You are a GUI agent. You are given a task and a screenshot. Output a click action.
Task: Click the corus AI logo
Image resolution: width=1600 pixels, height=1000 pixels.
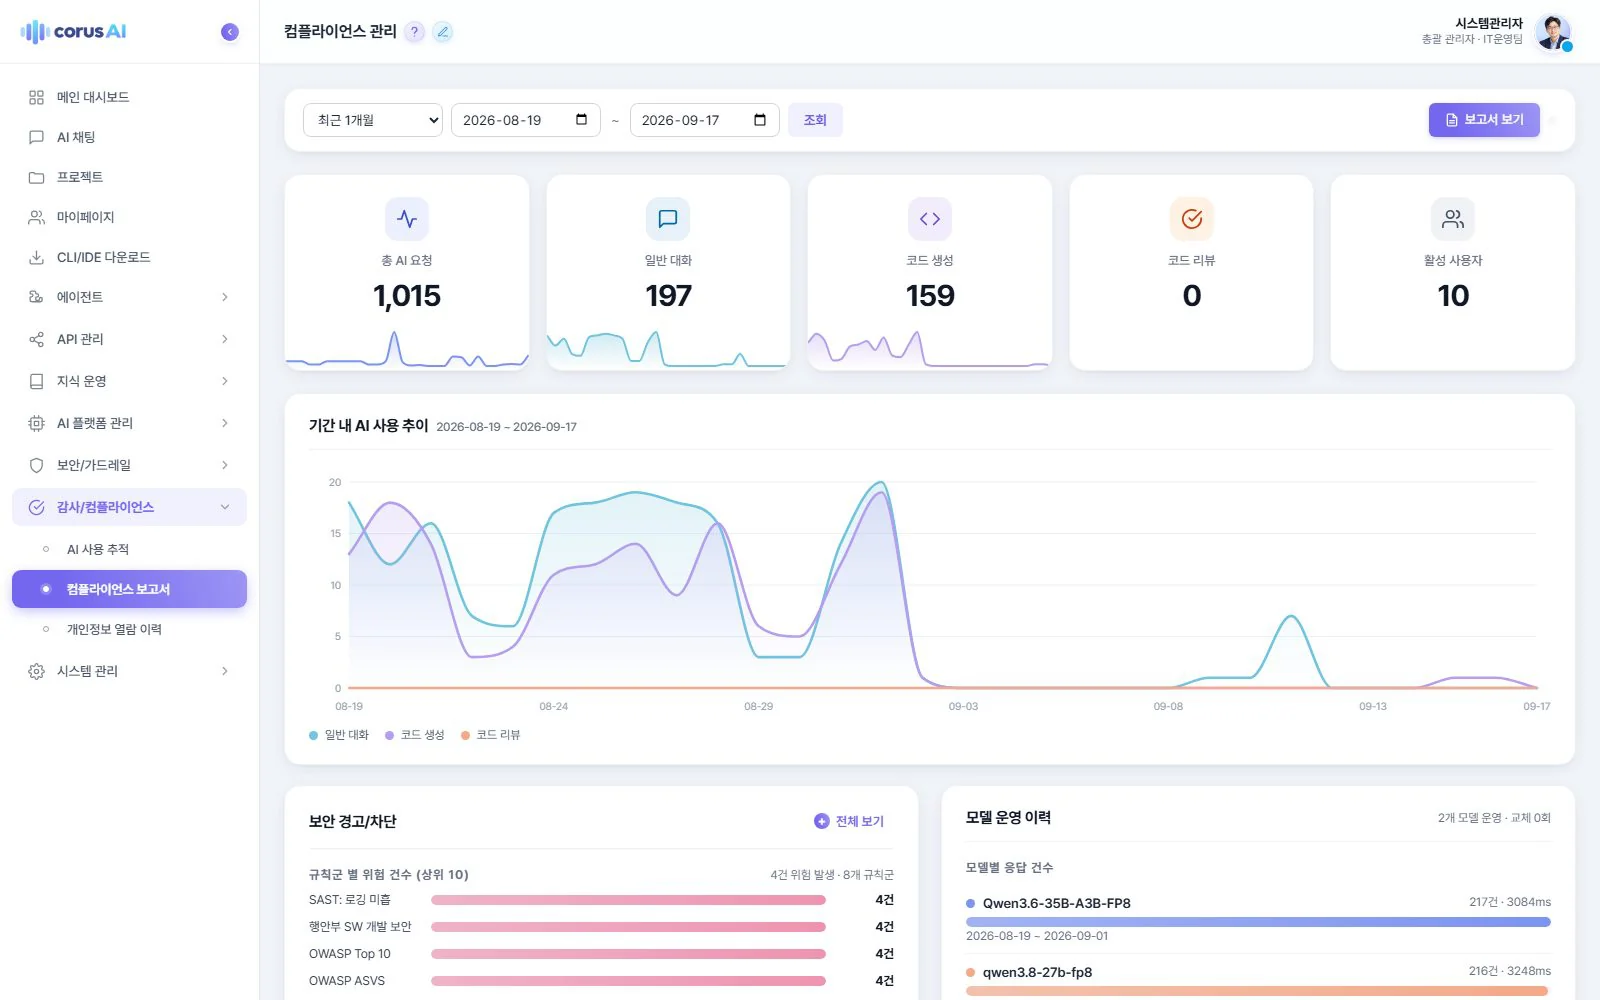[x=74, y=32]
